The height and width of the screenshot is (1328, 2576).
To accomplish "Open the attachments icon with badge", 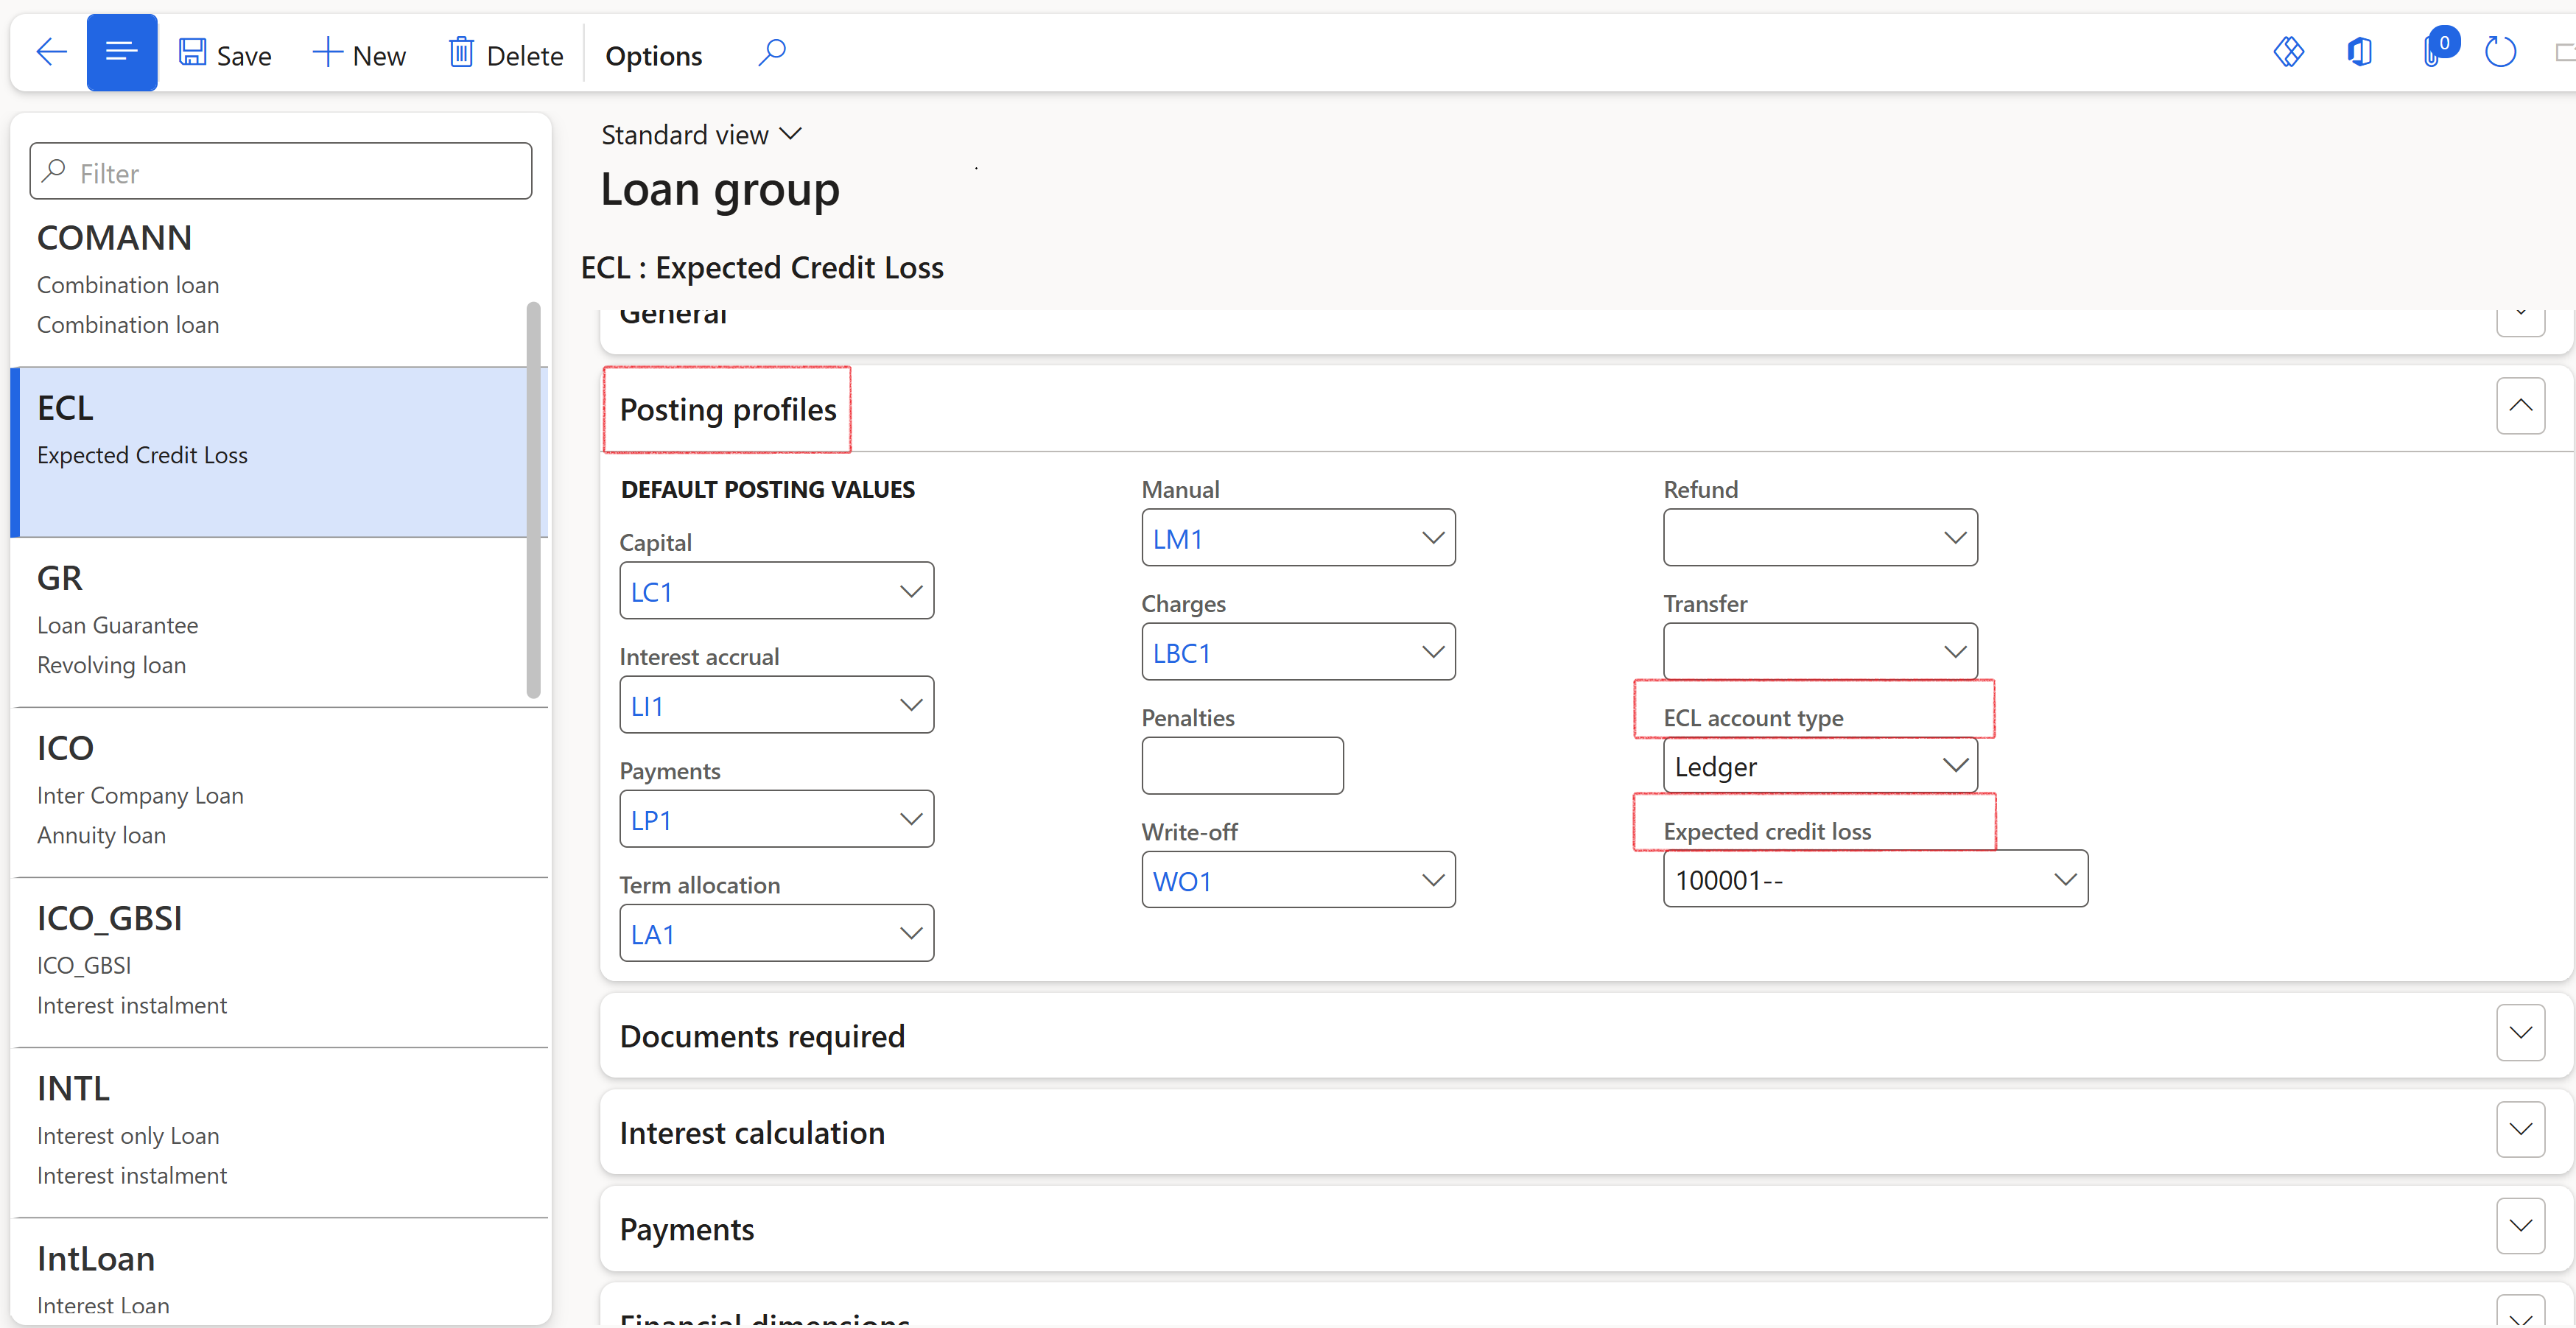I will pos(2433,52).
